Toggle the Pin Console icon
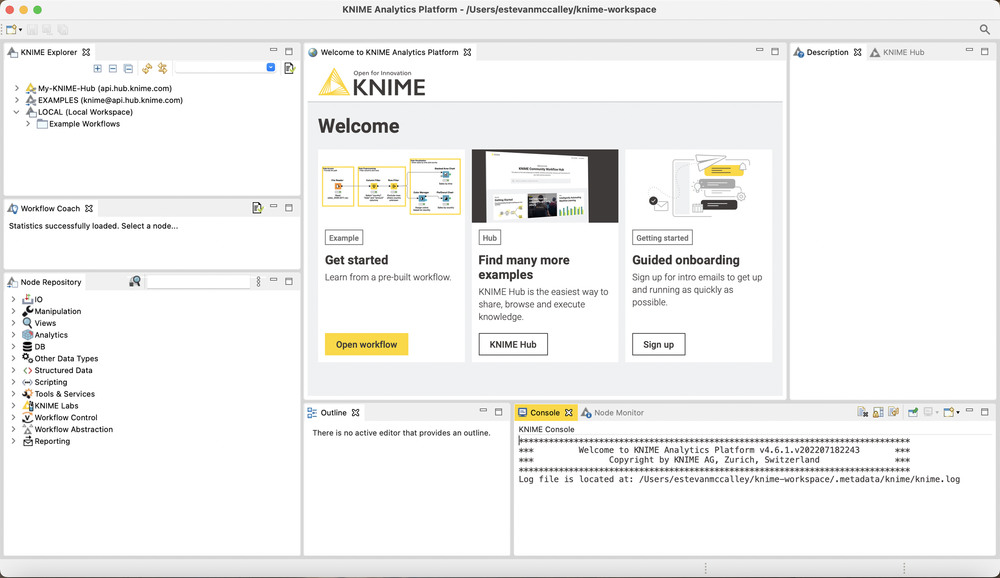This screenshot has height=578, width=1000. pyautogui.click(x=913, y=413)
